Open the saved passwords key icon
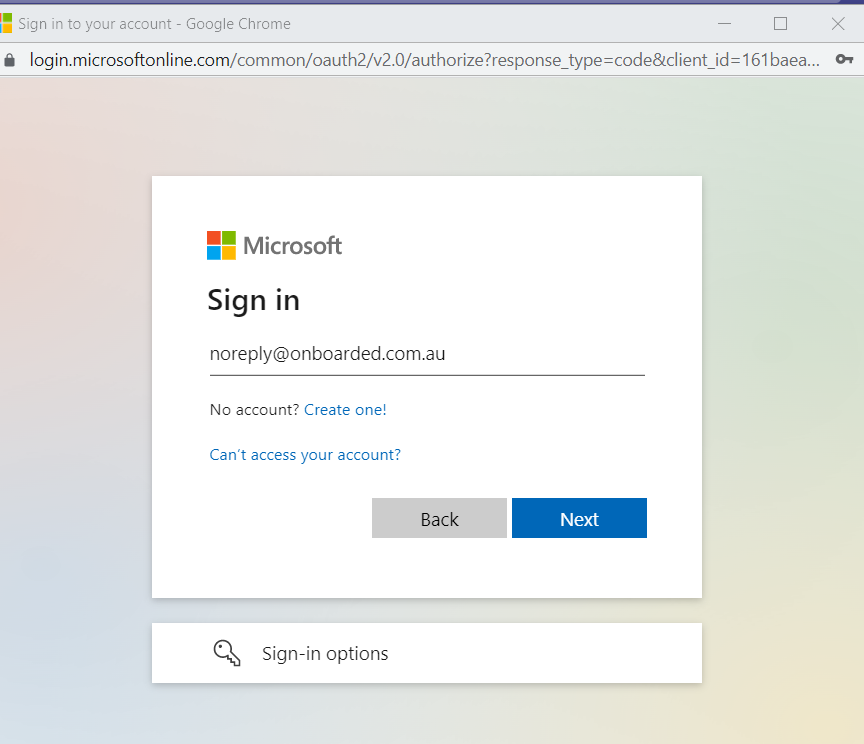 coord(844,60)
